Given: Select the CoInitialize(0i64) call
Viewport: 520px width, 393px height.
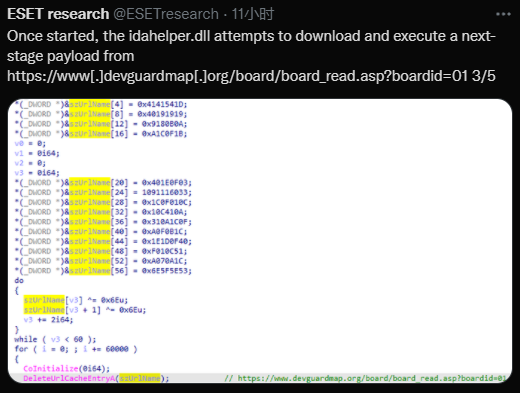Looking at the screenshot, I should (x=66, y=369).
